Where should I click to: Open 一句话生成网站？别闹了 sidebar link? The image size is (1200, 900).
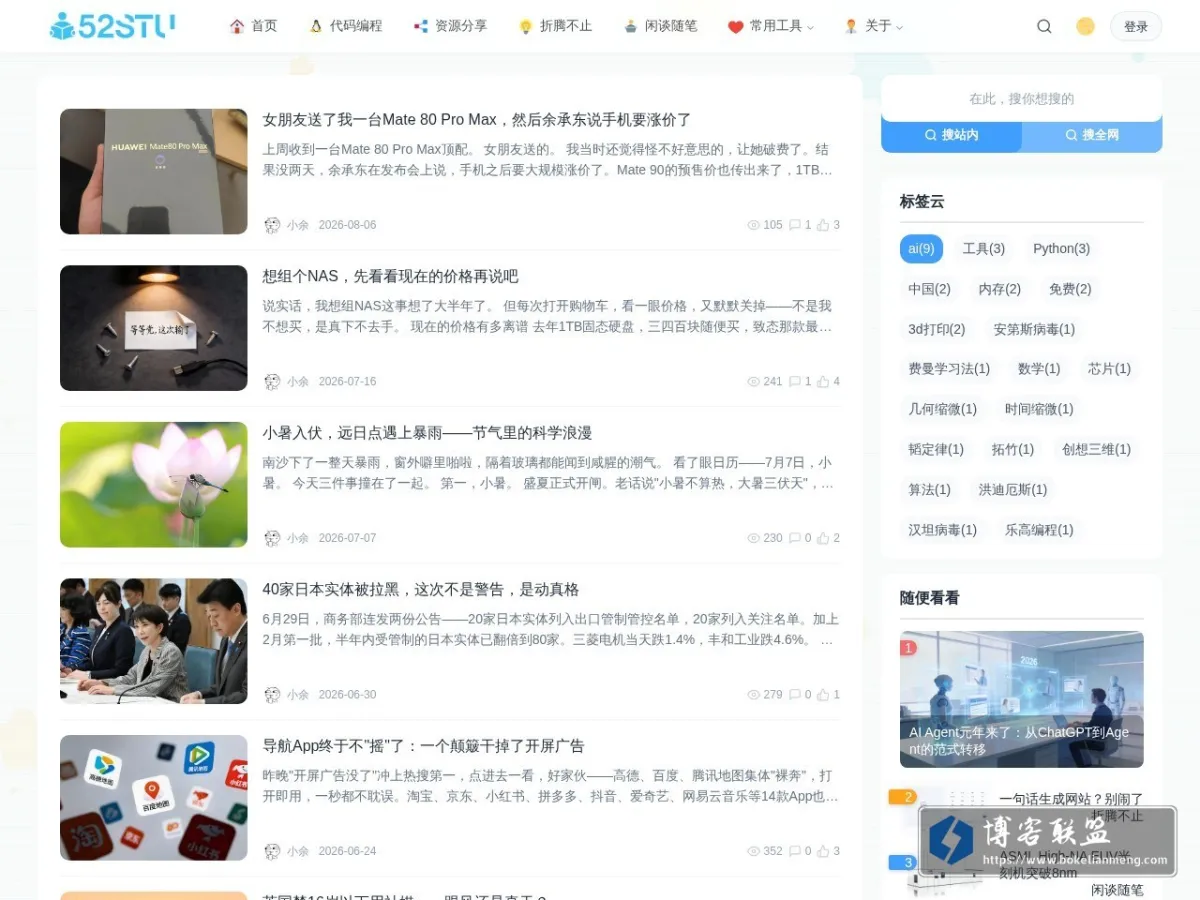point(1071,799)
